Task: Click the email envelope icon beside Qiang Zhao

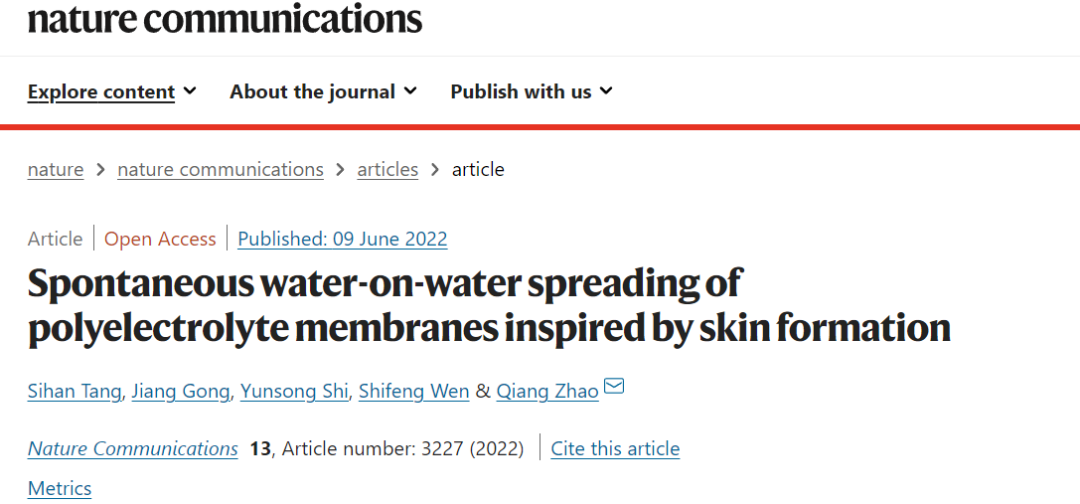Action: coord(614,387)
